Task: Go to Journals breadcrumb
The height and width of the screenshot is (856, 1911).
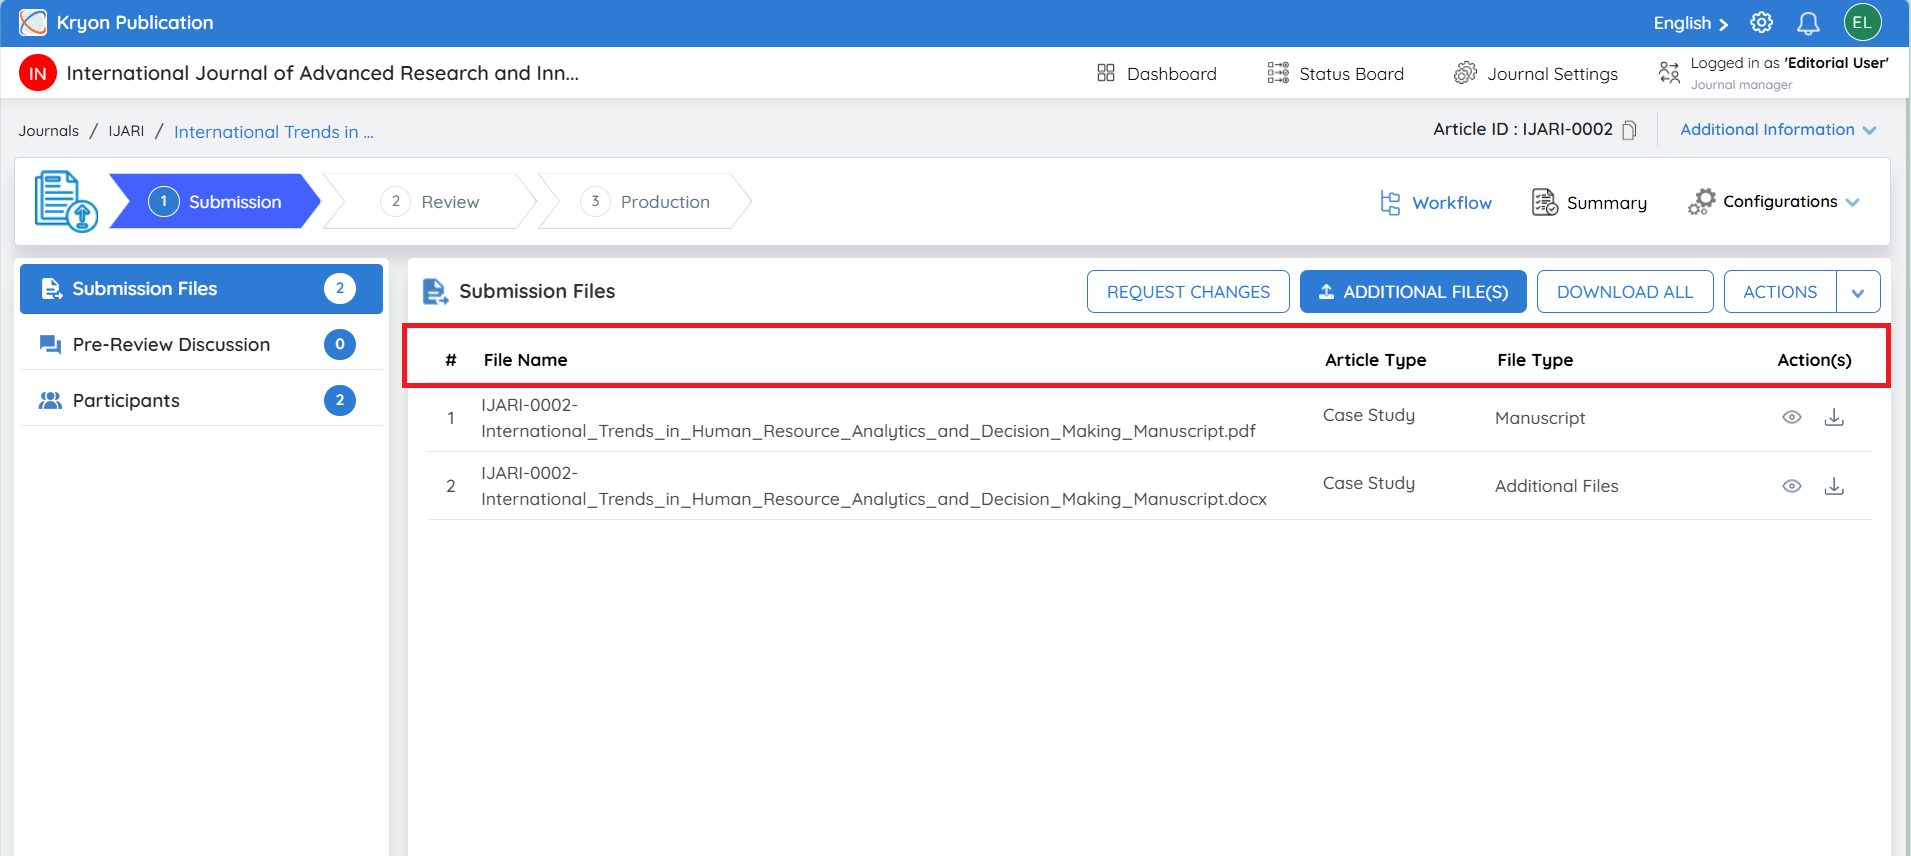Action: (x=48, y=131)
